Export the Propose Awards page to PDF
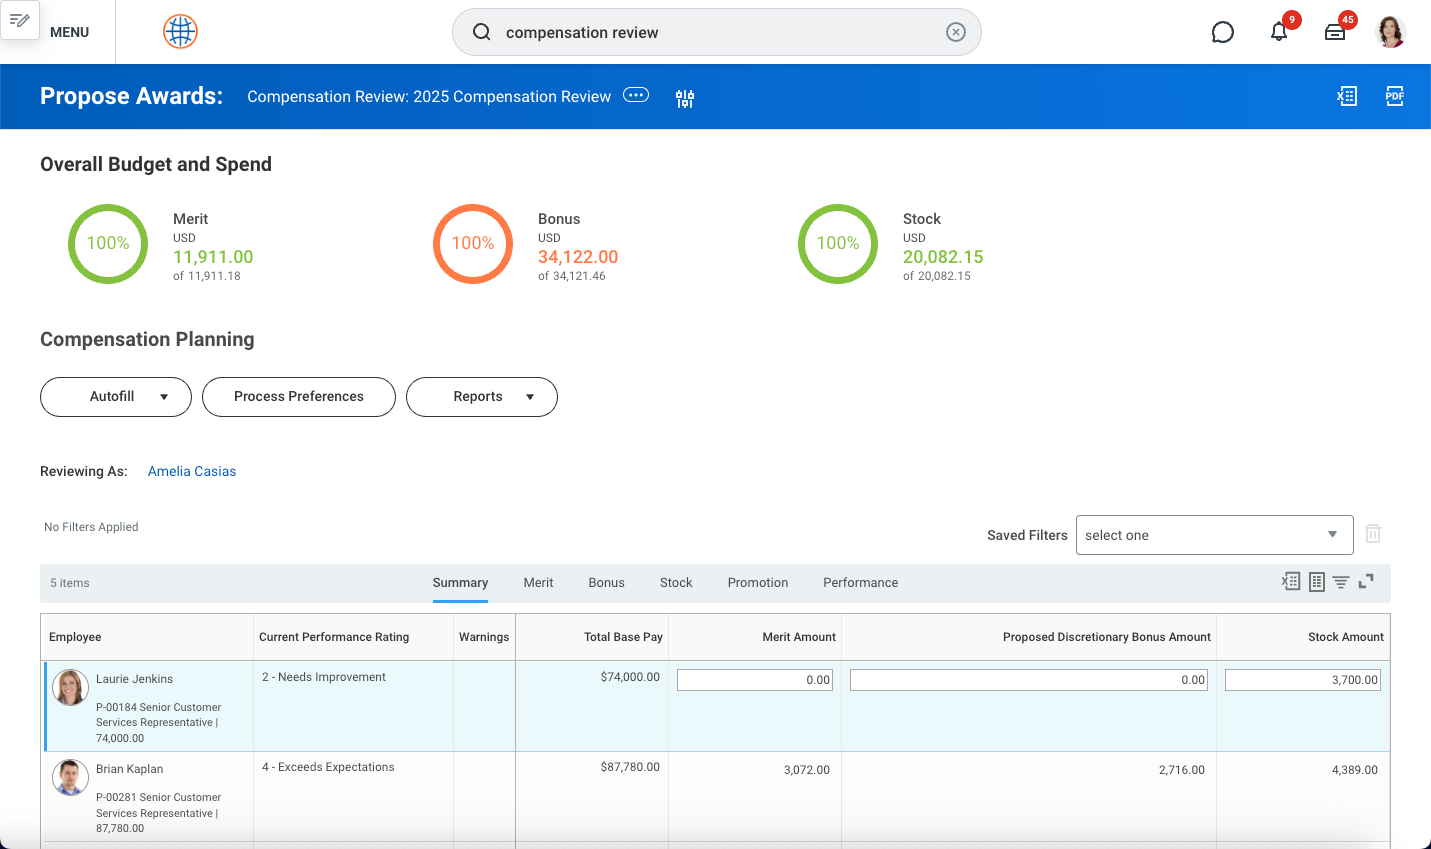Screen dimensions: 1431x849 [1394, 96]
